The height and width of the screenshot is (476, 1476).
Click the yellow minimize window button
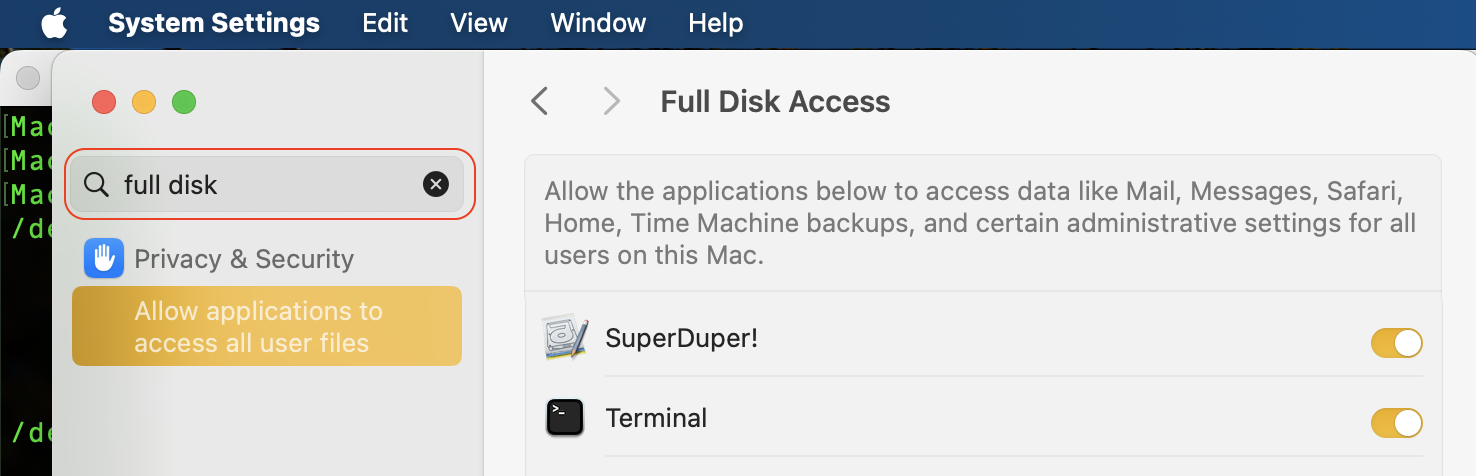tap(144, 102)
